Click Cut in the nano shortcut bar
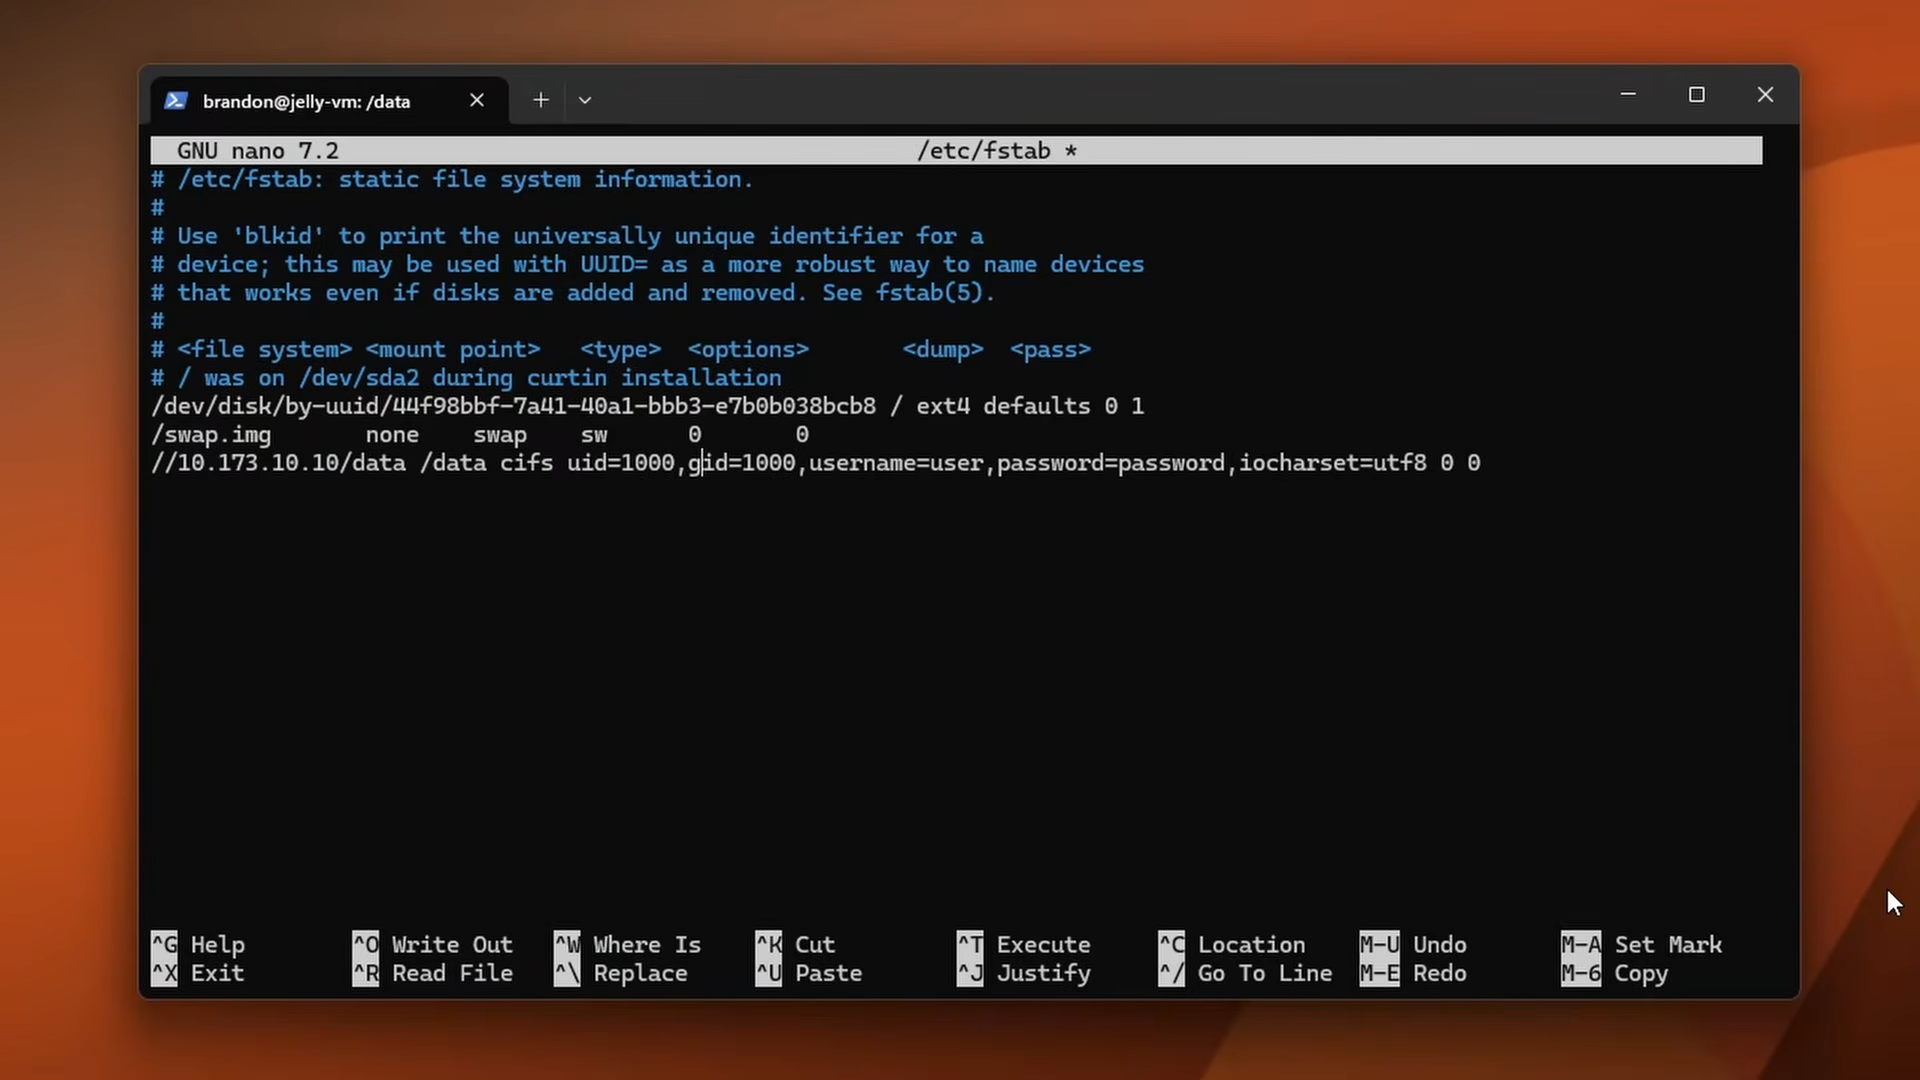 814,944
